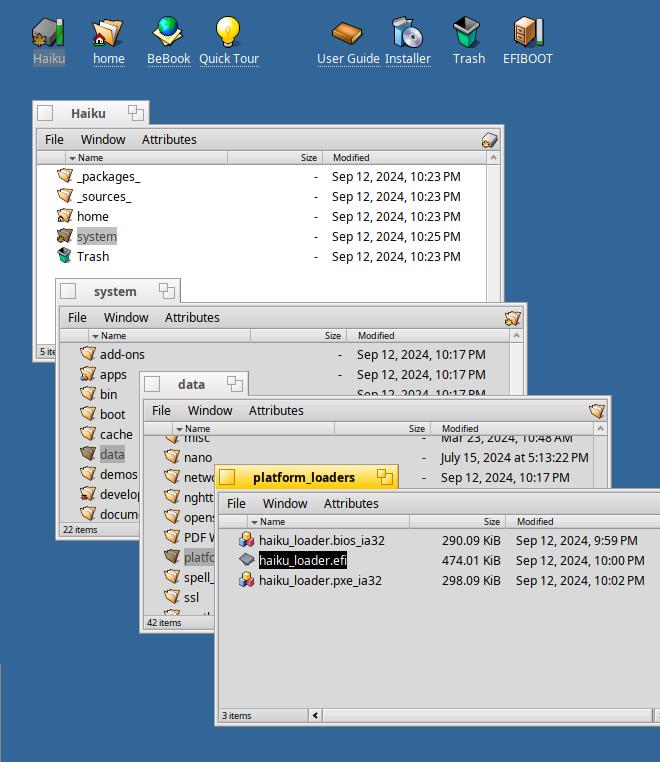This screenshot has height=762, width=660.
Task: Click the 474.01 KiB size cell
Action: pos(470,560)
